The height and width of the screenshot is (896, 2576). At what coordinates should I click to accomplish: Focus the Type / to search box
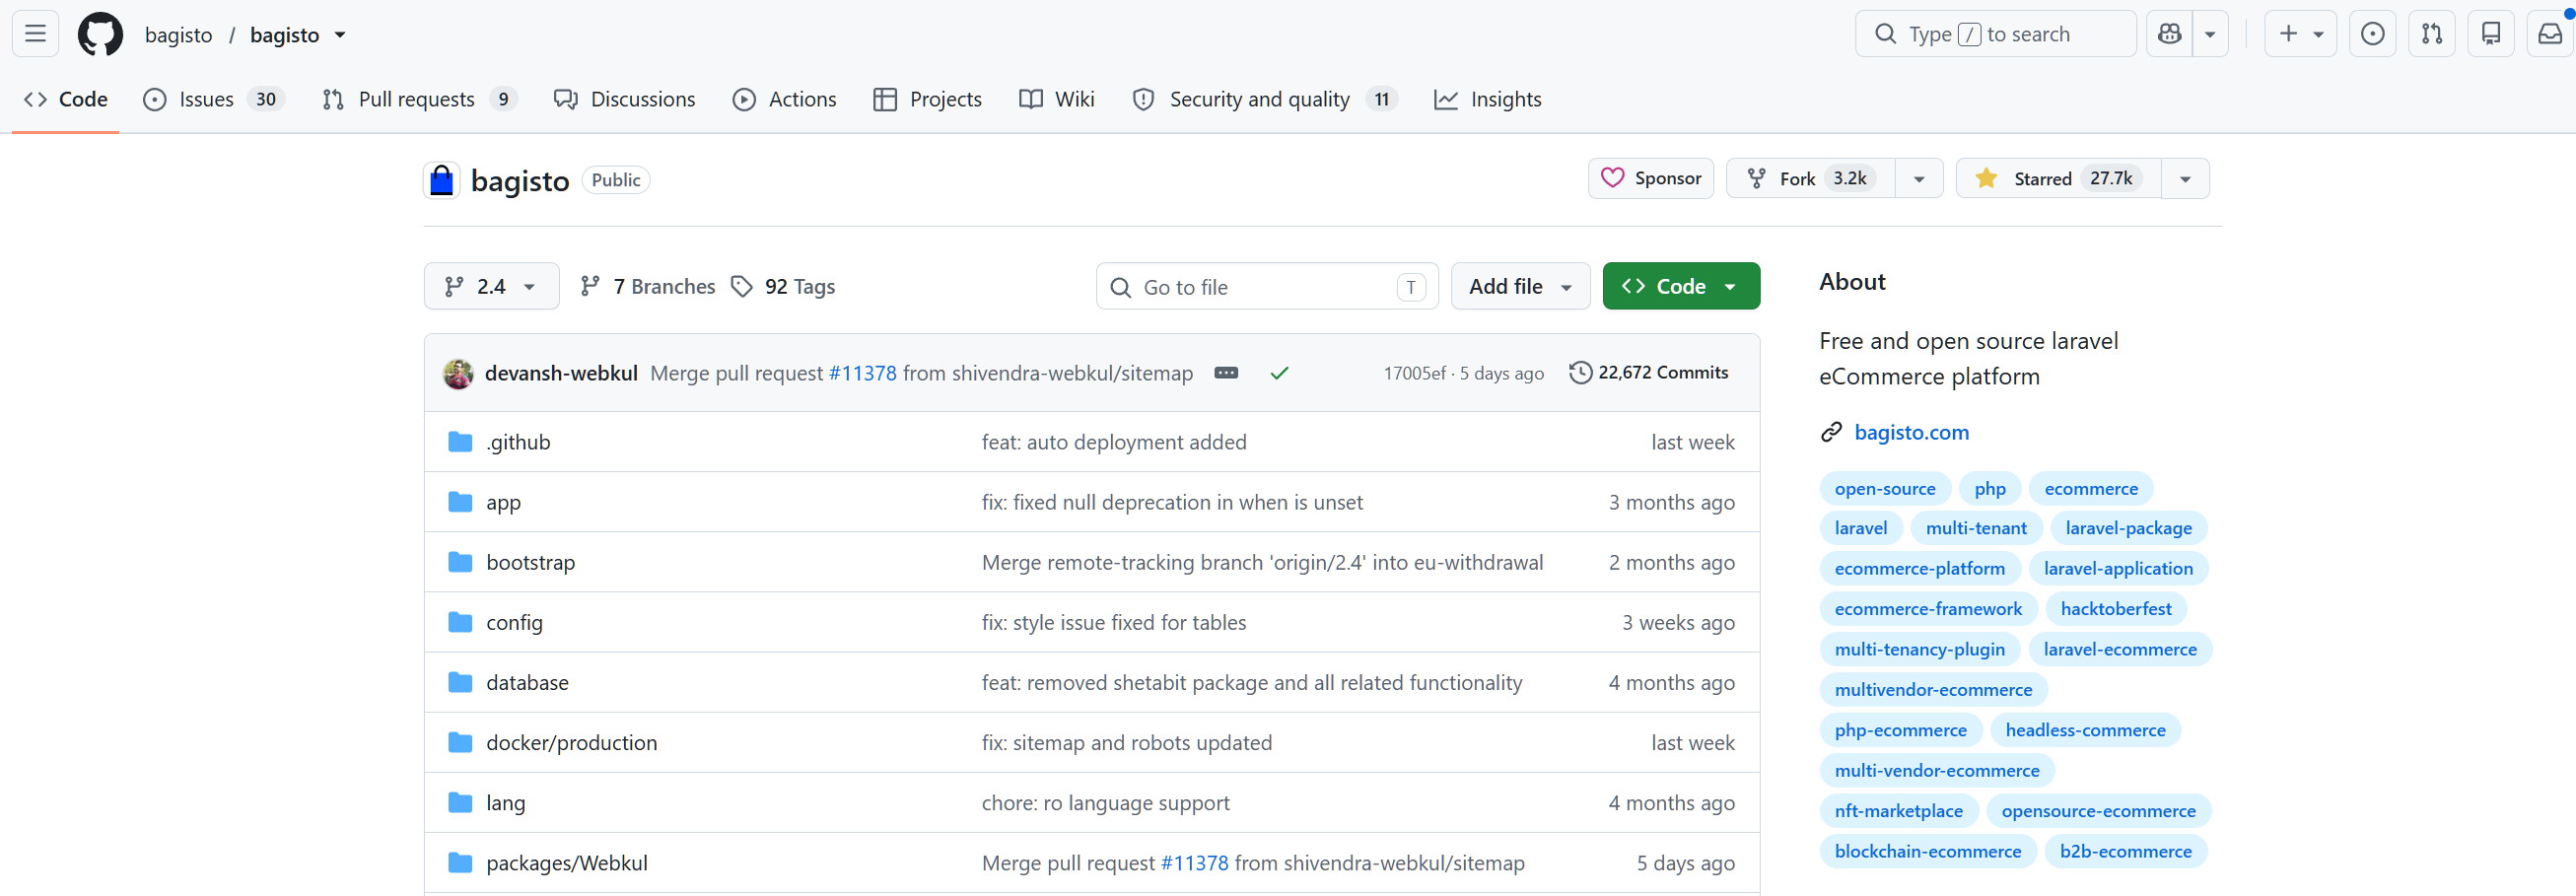1995,34
